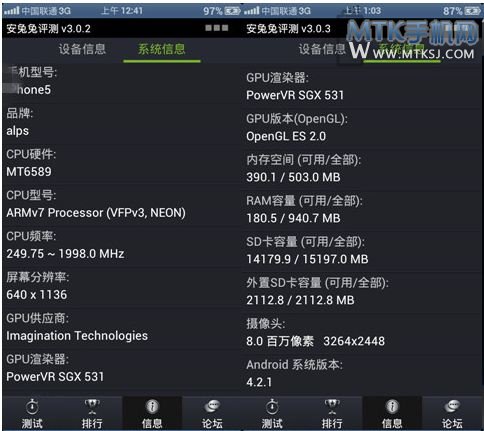Viewport: 484px width, 431px height.
Task: Select the CPU frequency 249.75 ~ 1998.0 MHz
Action: (x=65, y=254)
